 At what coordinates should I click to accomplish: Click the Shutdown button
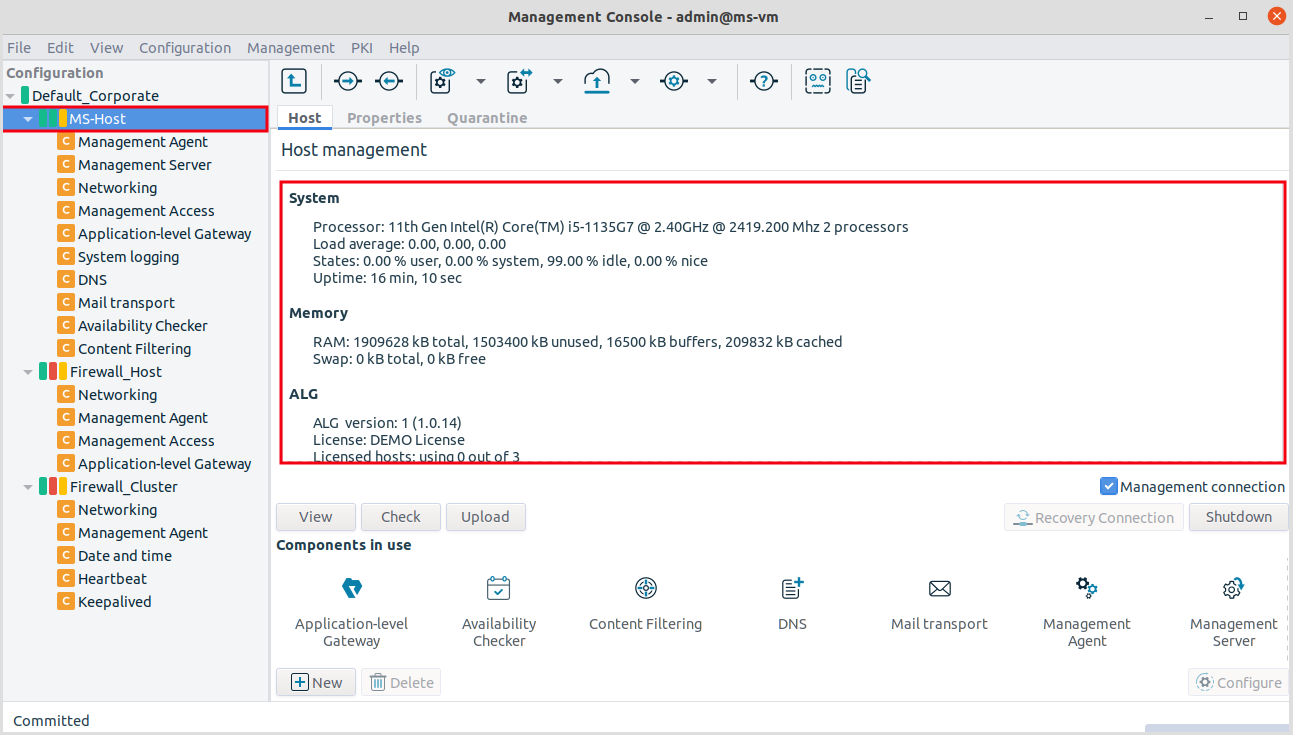tap(1238, 517)
